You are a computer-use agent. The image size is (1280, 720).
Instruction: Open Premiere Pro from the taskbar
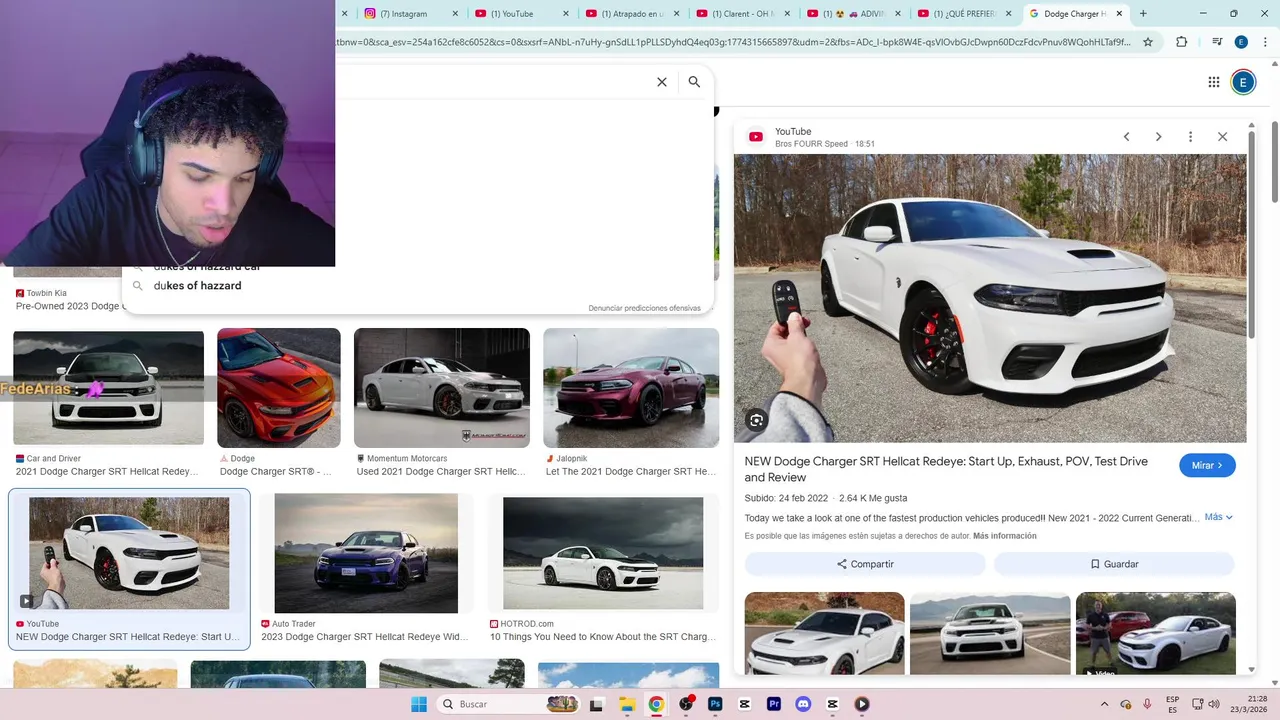774,704
